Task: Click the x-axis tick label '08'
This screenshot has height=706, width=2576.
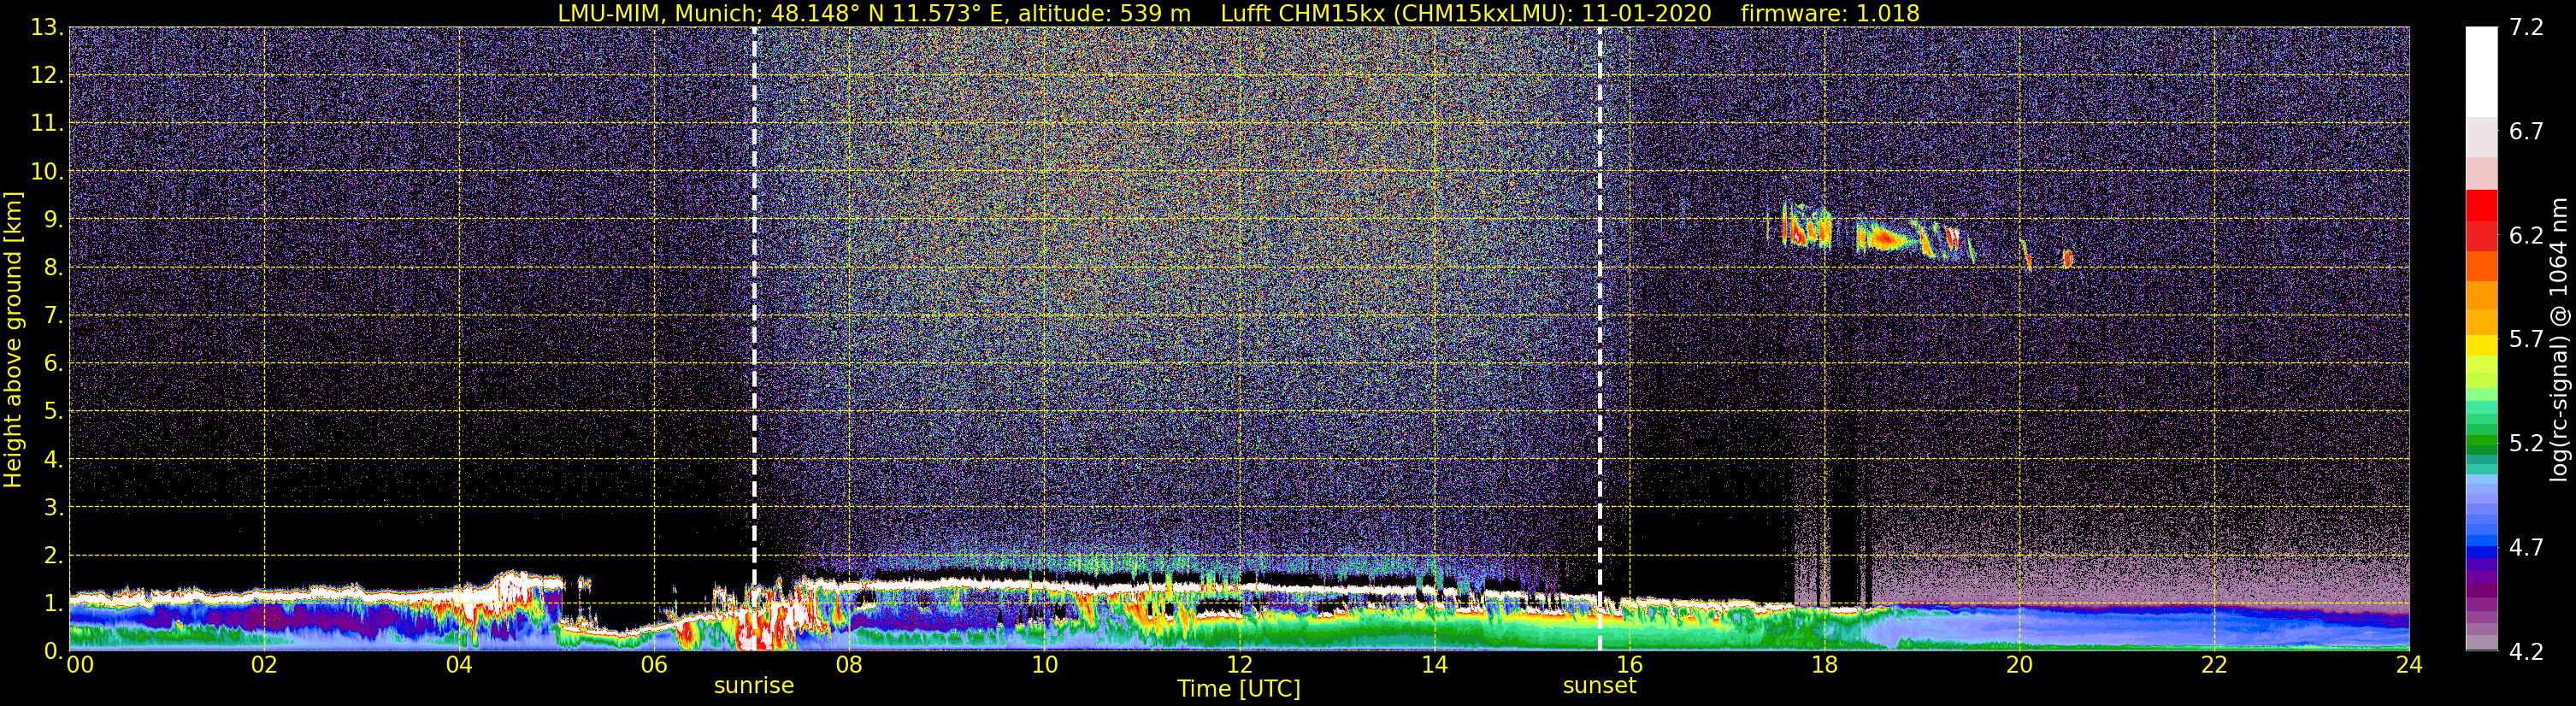Action: click(x=849, y=665)
